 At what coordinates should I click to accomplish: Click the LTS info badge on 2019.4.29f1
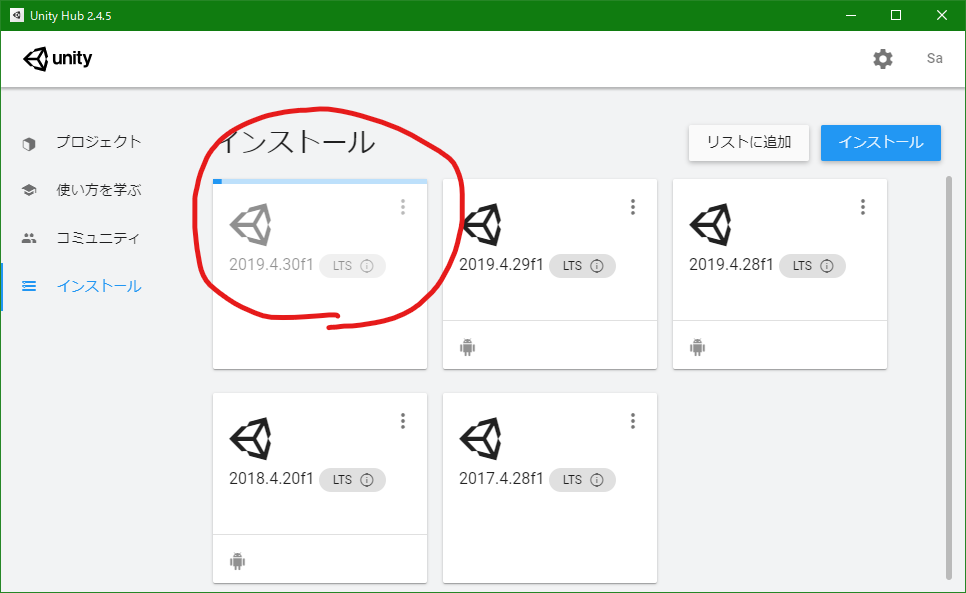click(582, 266)
